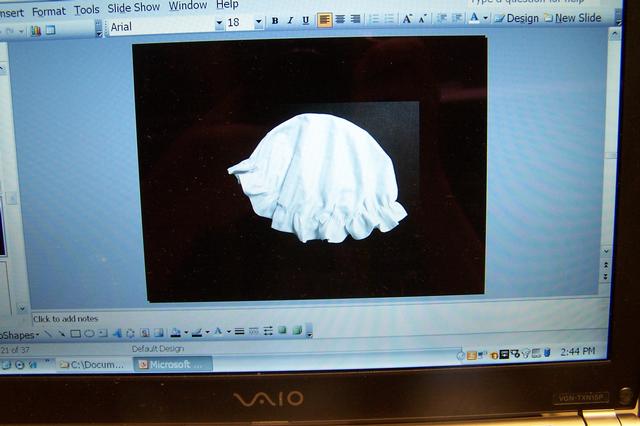Open drawing toolbar Font Color dropdown arrow
The width and height of the screenshot is (640, 426).
pyautogui.click(x=229, y=332)
